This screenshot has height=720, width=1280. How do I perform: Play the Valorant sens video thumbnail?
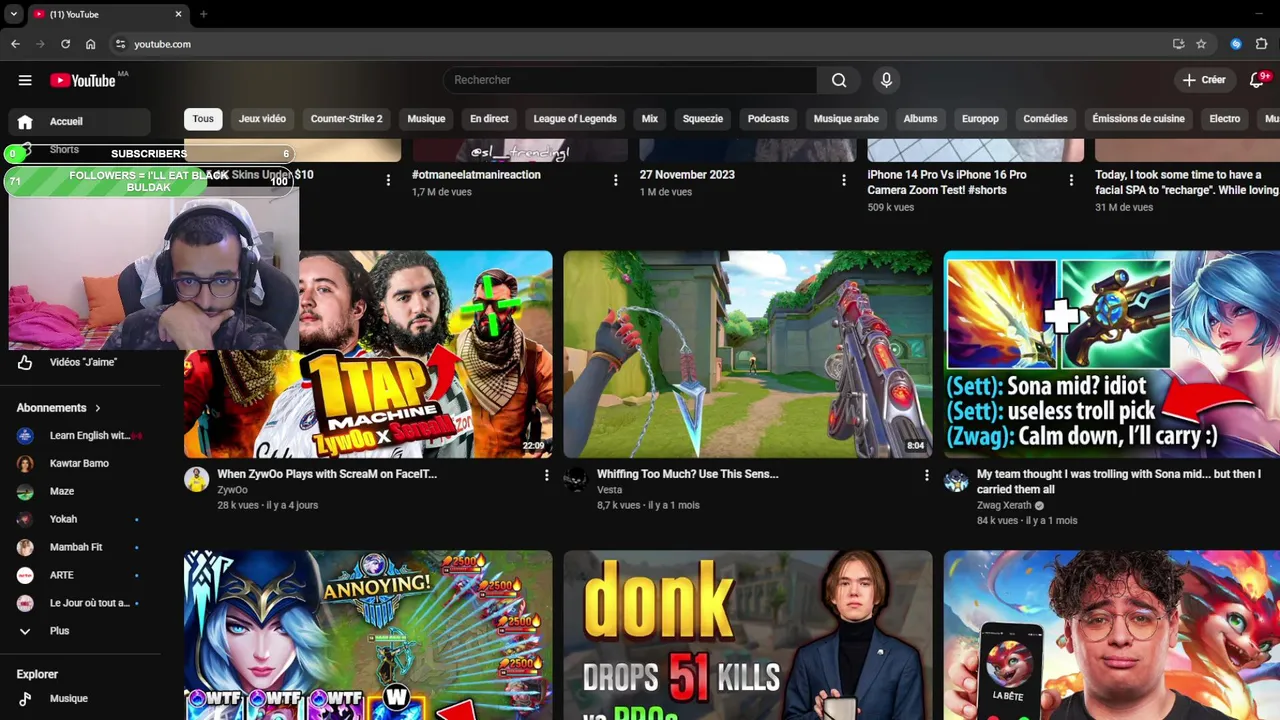pos(748,354)
